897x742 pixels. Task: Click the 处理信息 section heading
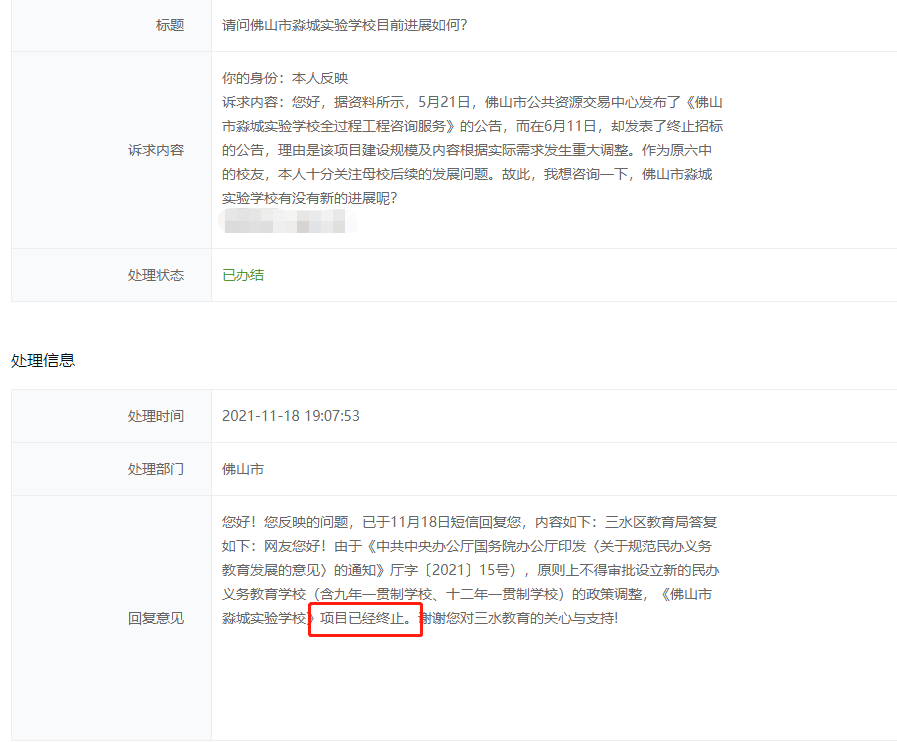[43, 360]
